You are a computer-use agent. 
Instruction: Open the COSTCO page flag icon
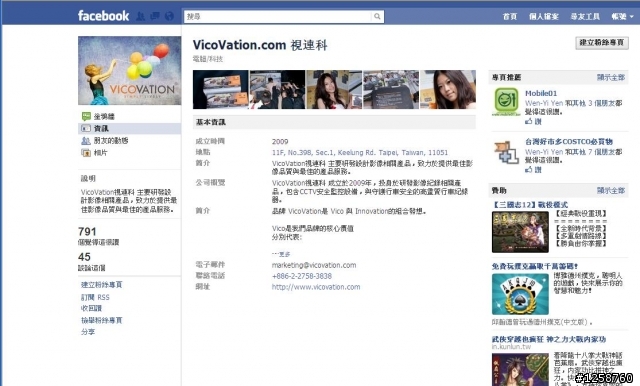[506, 152]
